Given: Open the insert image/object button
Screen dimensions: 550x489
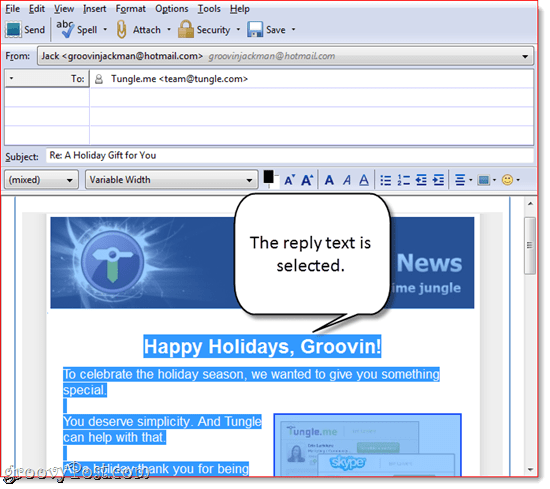Looking at the screenshot, I should point(486,180).
